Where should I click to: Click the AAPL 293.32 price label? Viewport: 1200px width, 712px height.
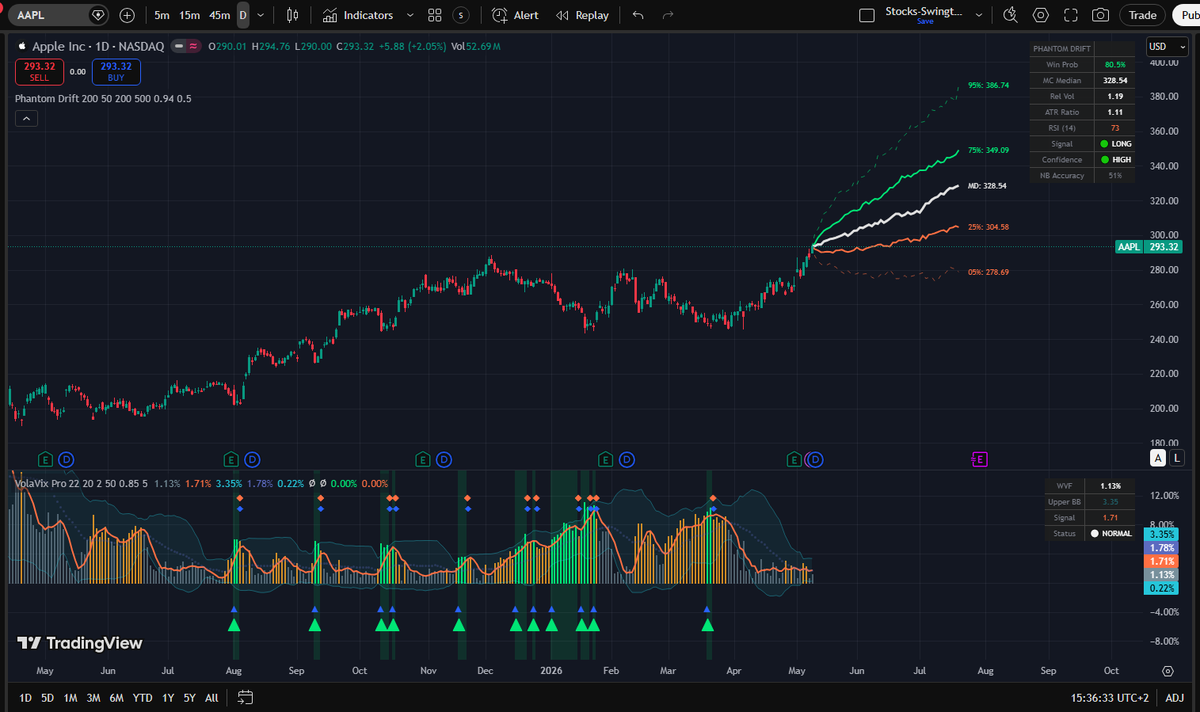coord(1149,247)
